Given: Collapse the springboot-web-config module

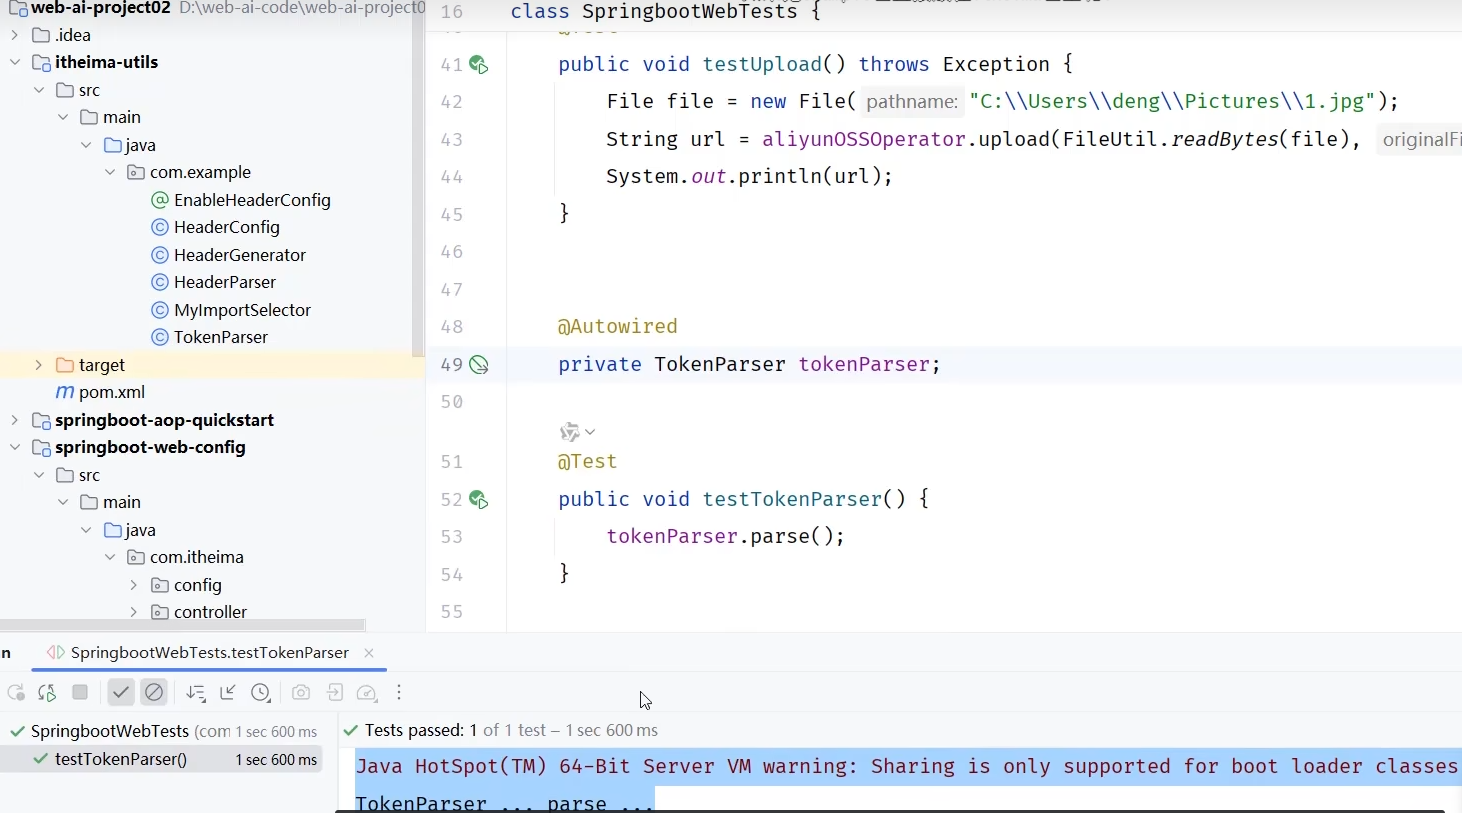Looking at the screenshot, I should [15, 447].
